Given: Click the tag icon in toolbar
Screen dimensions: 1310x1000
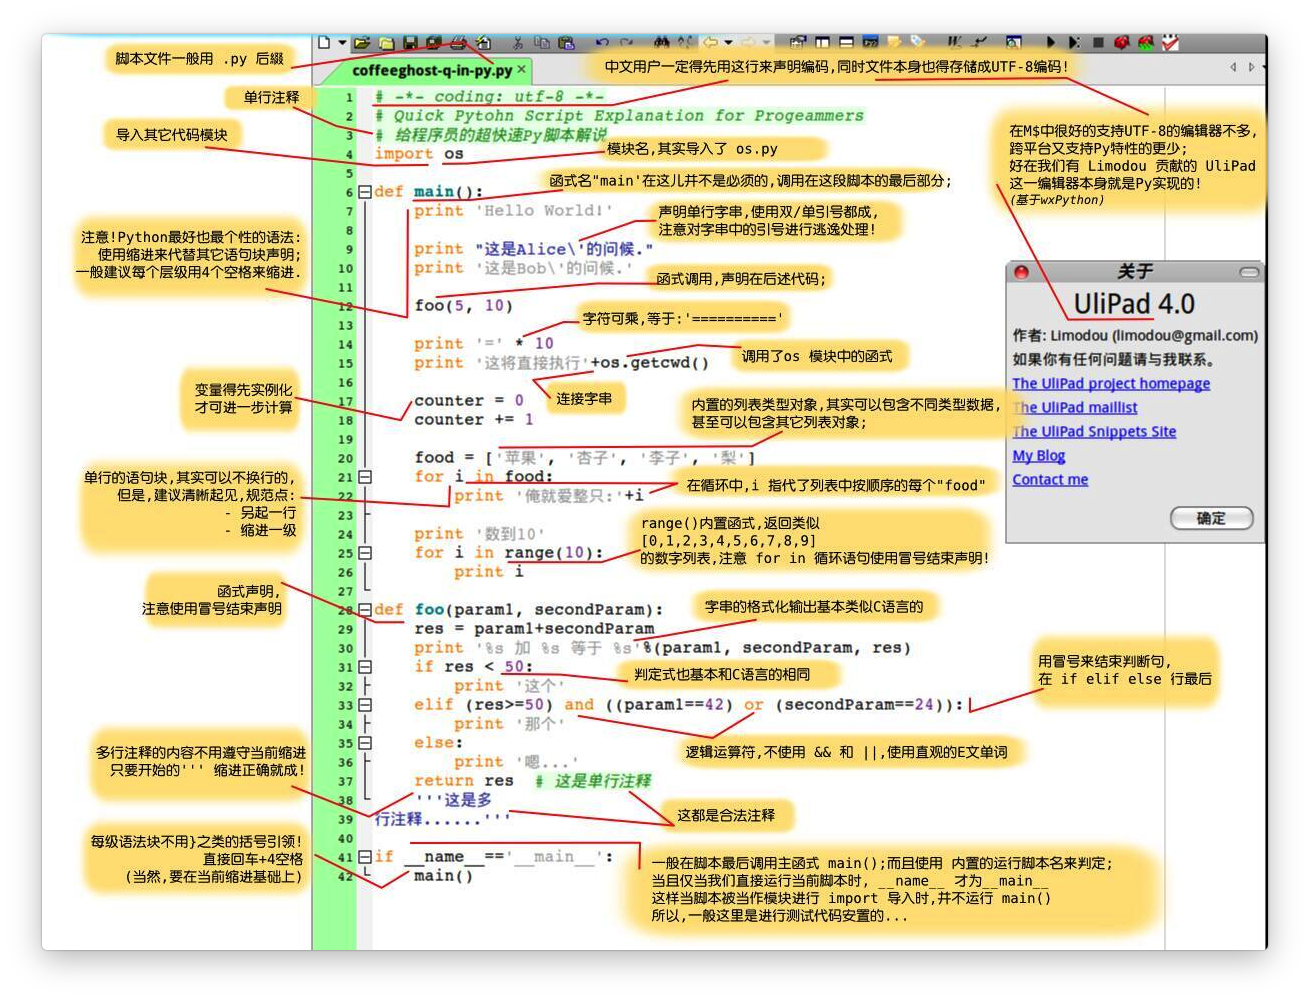Looking at the screenshot, I should 918,43.
